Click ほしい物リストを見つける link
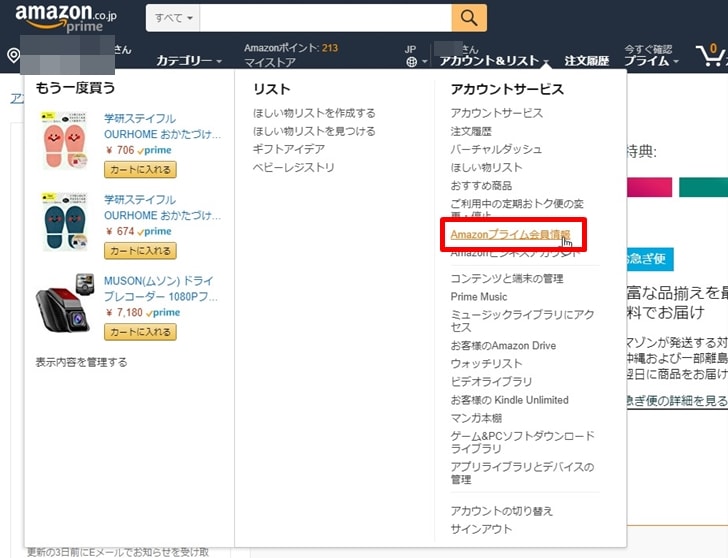This screenshot has height=558, width=728. 314,131
